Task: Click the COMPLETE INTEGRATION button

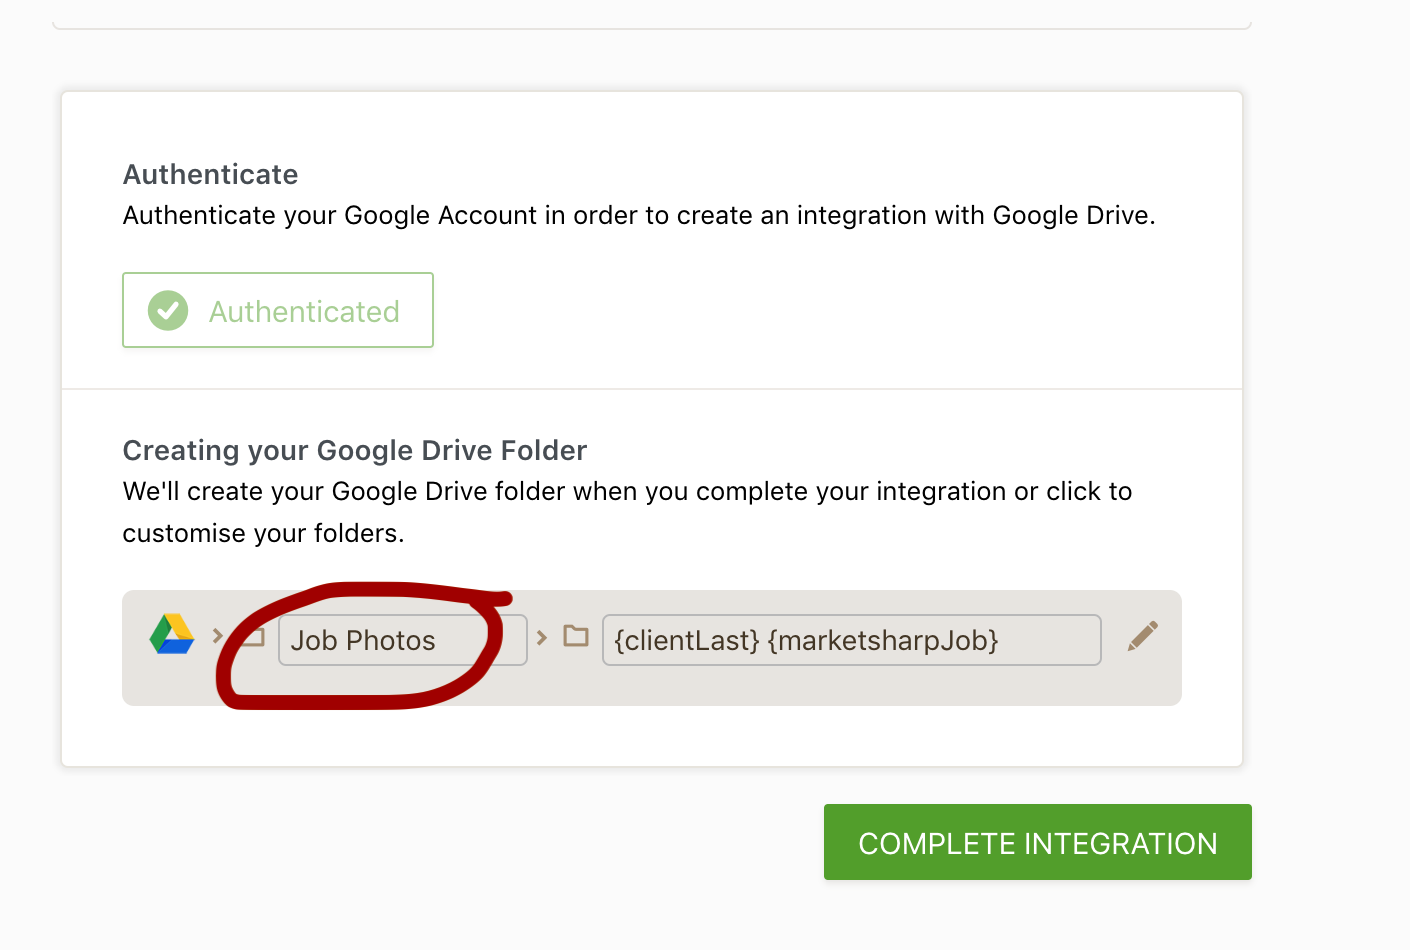Action: pyautogui.click(x=1037, y=842)
